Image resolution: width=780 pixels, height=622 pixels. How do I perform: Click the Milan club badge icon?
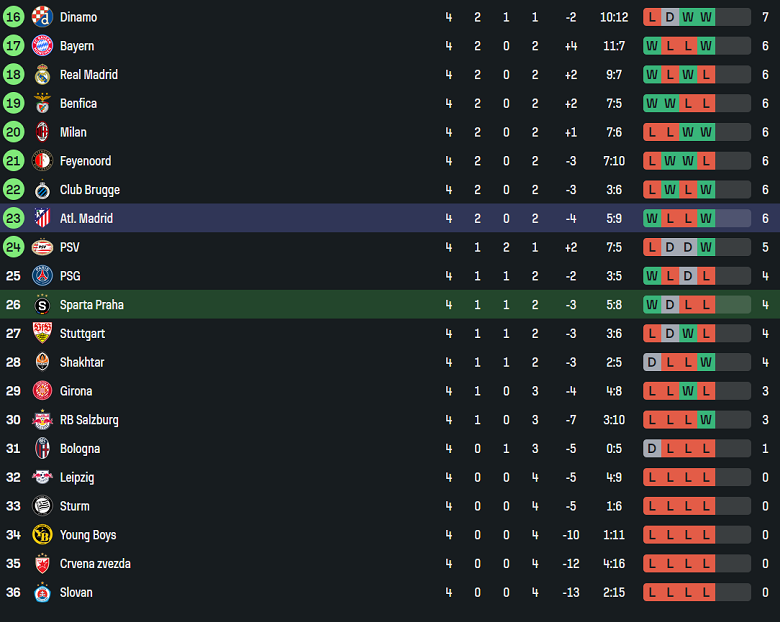[x=42, y=132]
